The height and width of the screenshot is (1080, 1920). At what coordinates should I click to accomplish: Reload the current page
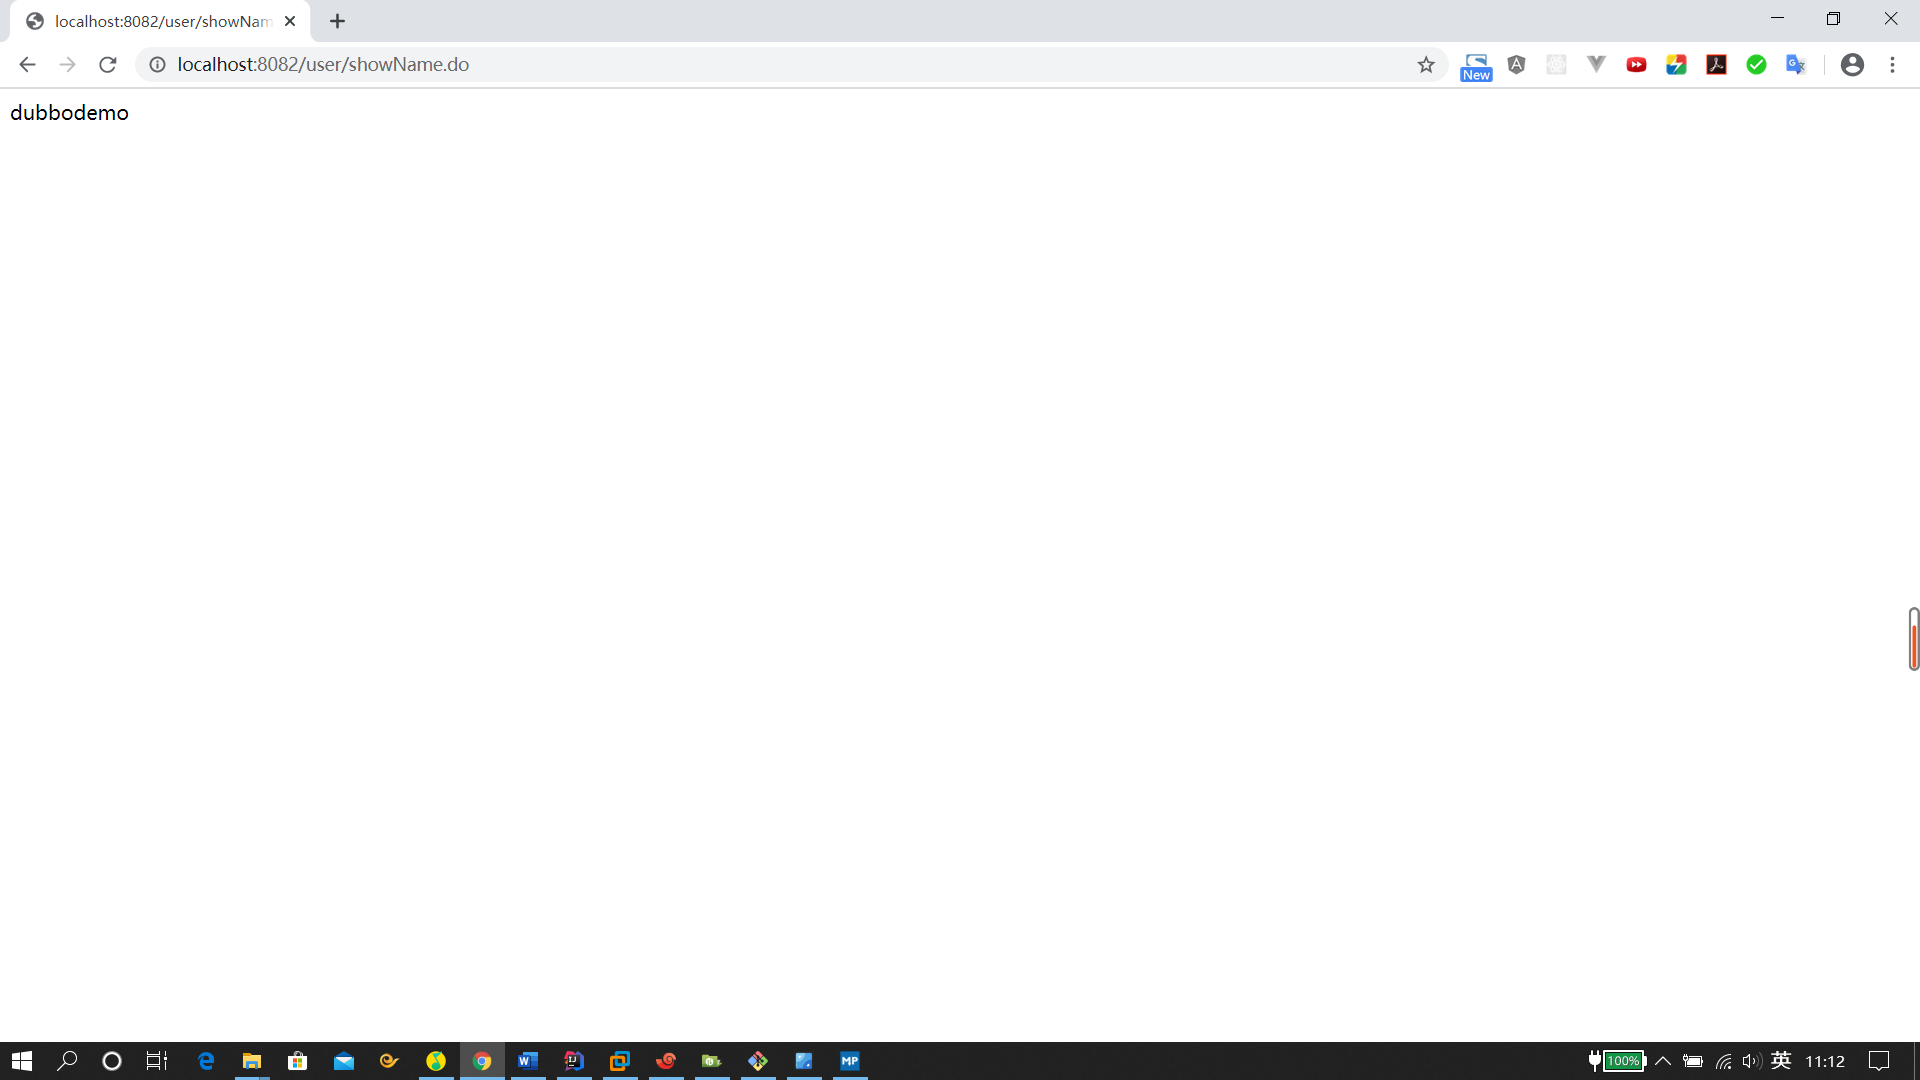108,65
